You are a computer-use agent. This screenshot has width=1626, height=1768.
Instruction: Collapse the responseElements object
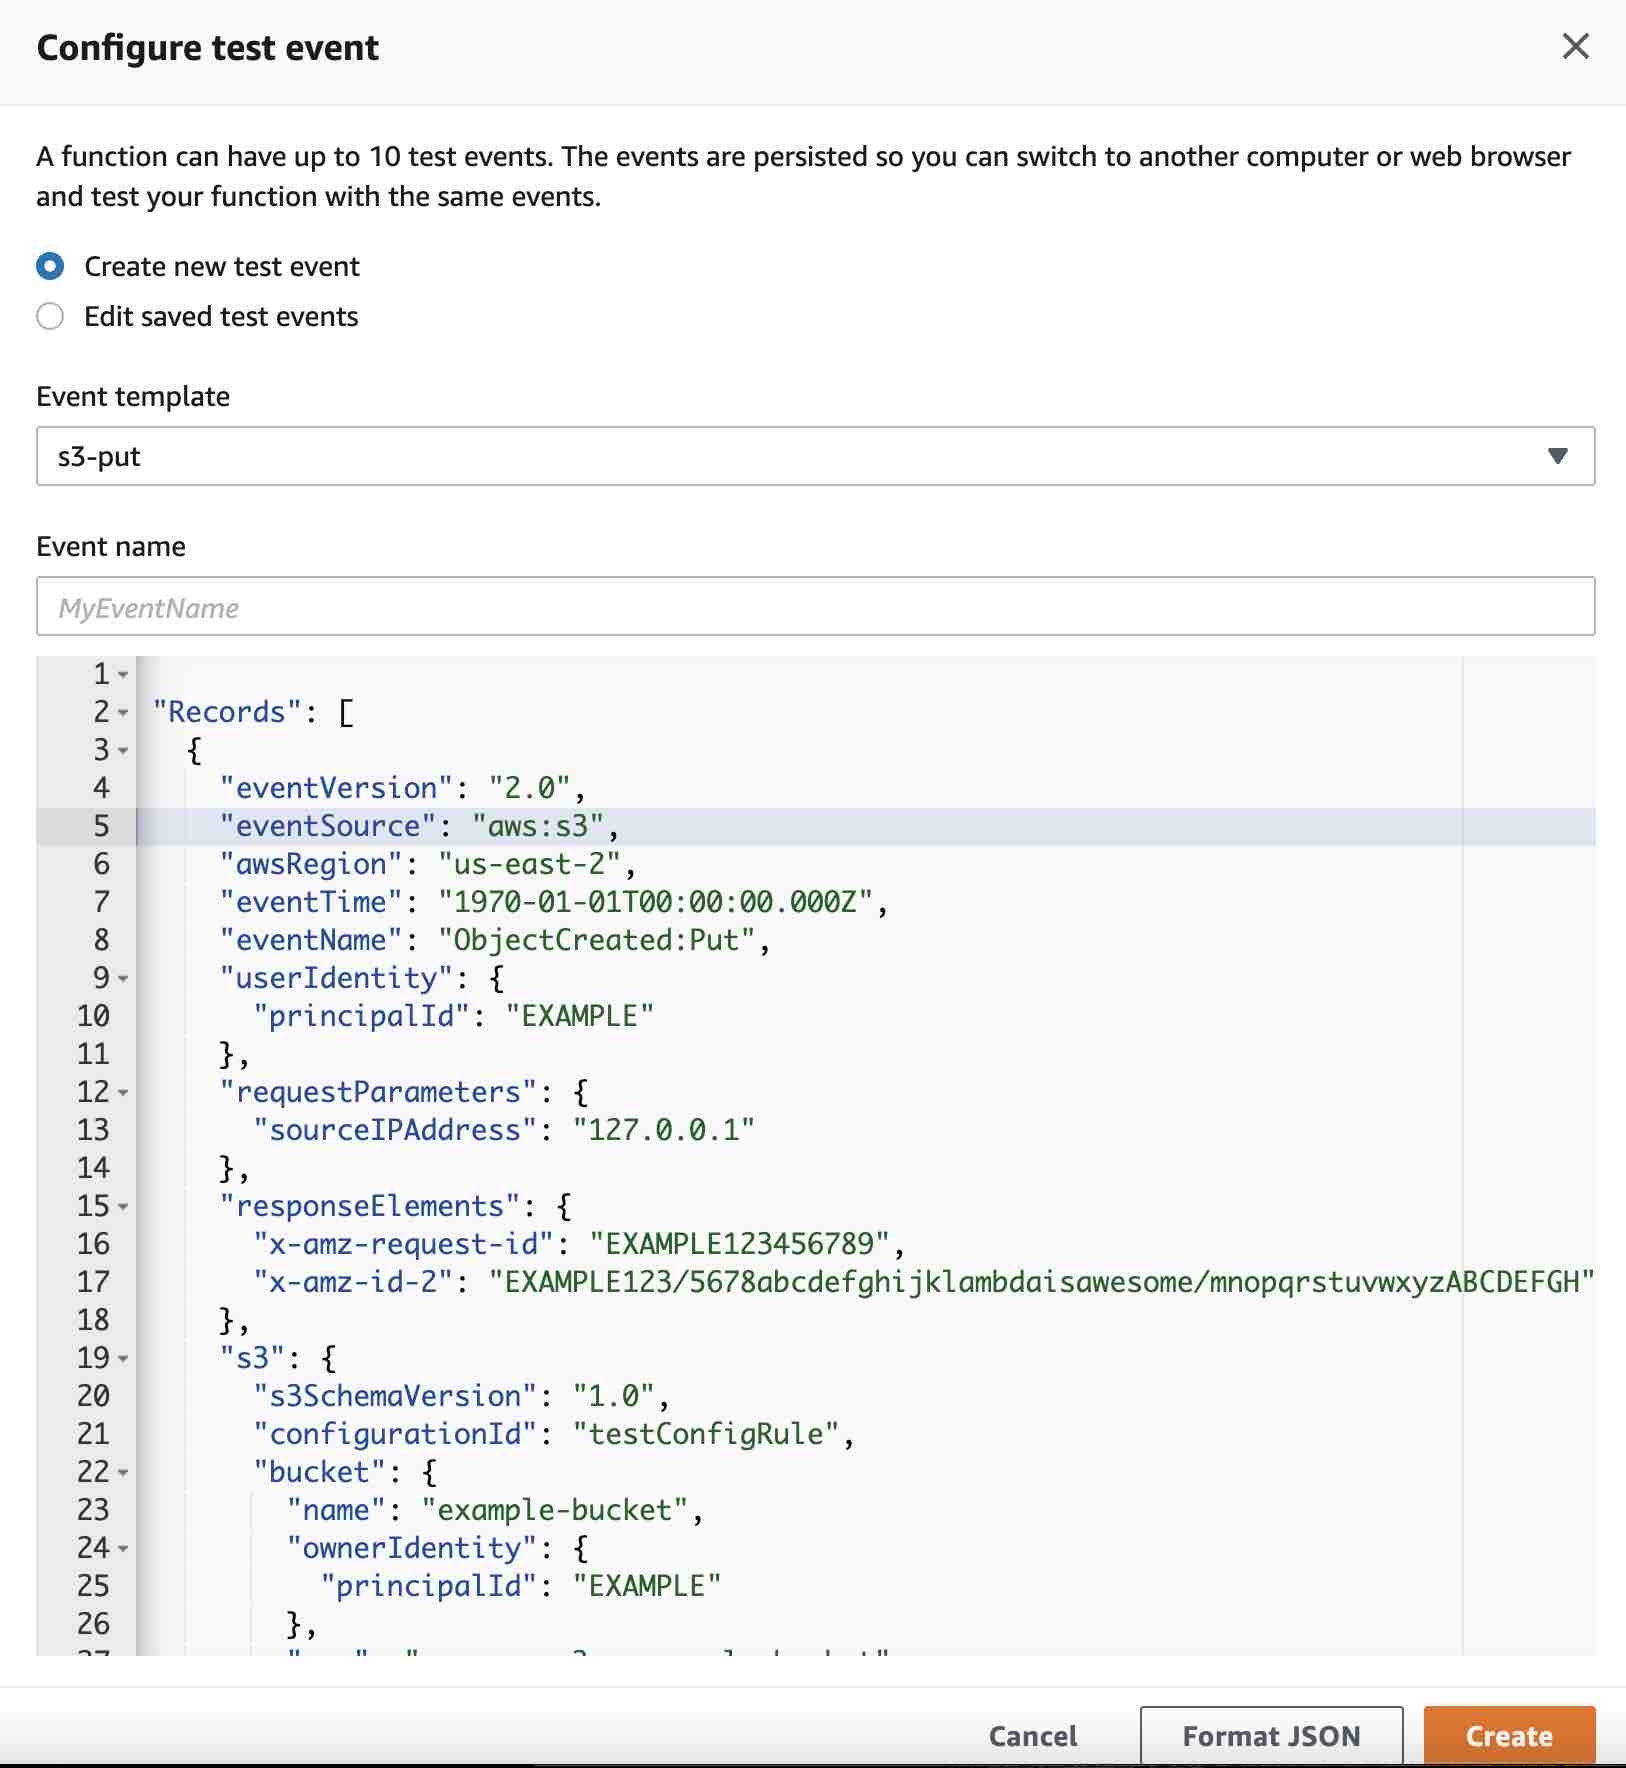122,1207
